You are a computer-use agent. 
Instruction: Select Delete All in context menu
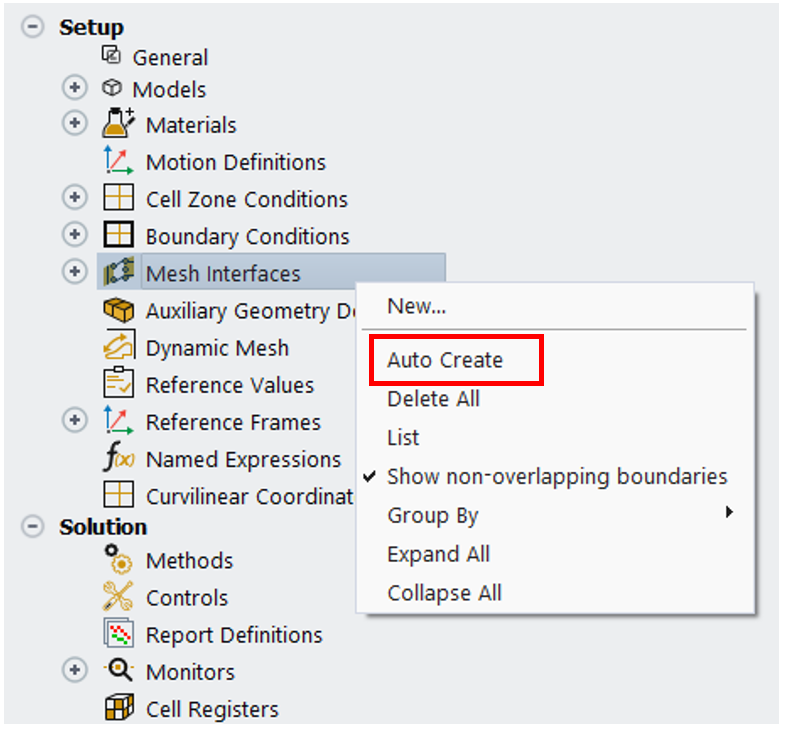pyautogui.click(x=433, y=399)
